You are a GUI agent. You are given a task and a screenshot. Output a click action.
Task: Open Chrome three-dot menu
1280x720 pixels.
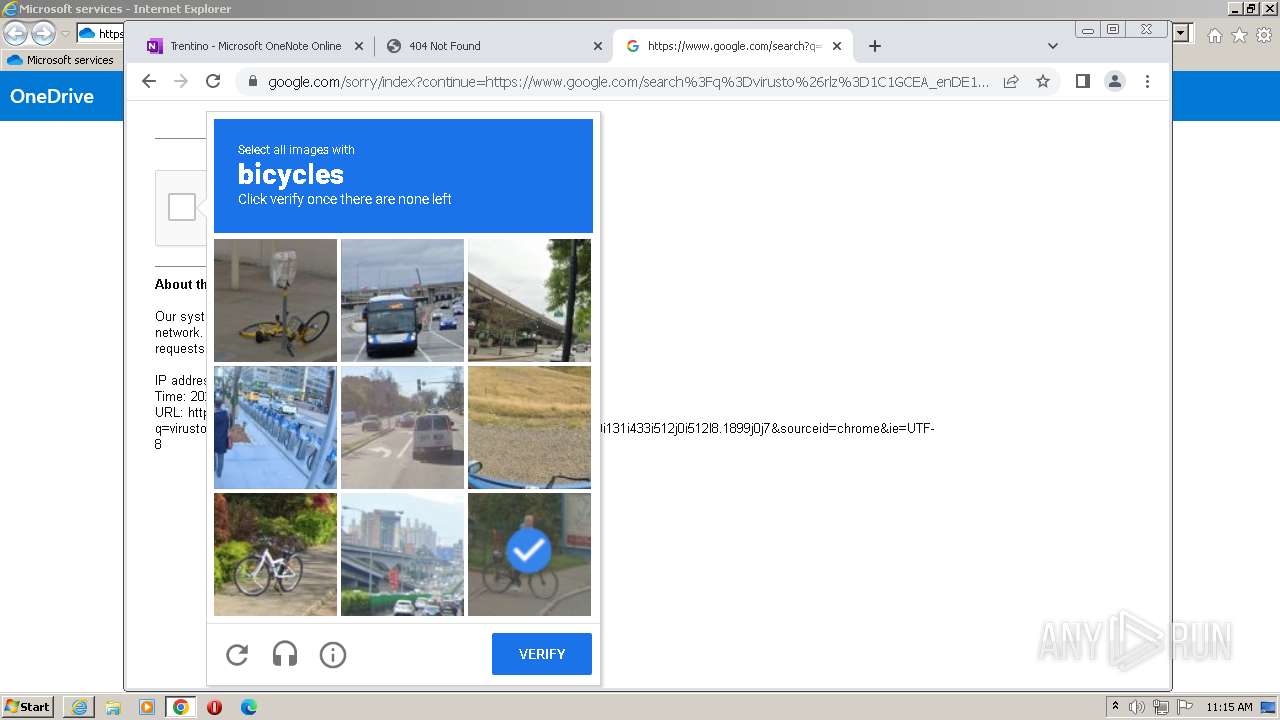click(1147, 82)
